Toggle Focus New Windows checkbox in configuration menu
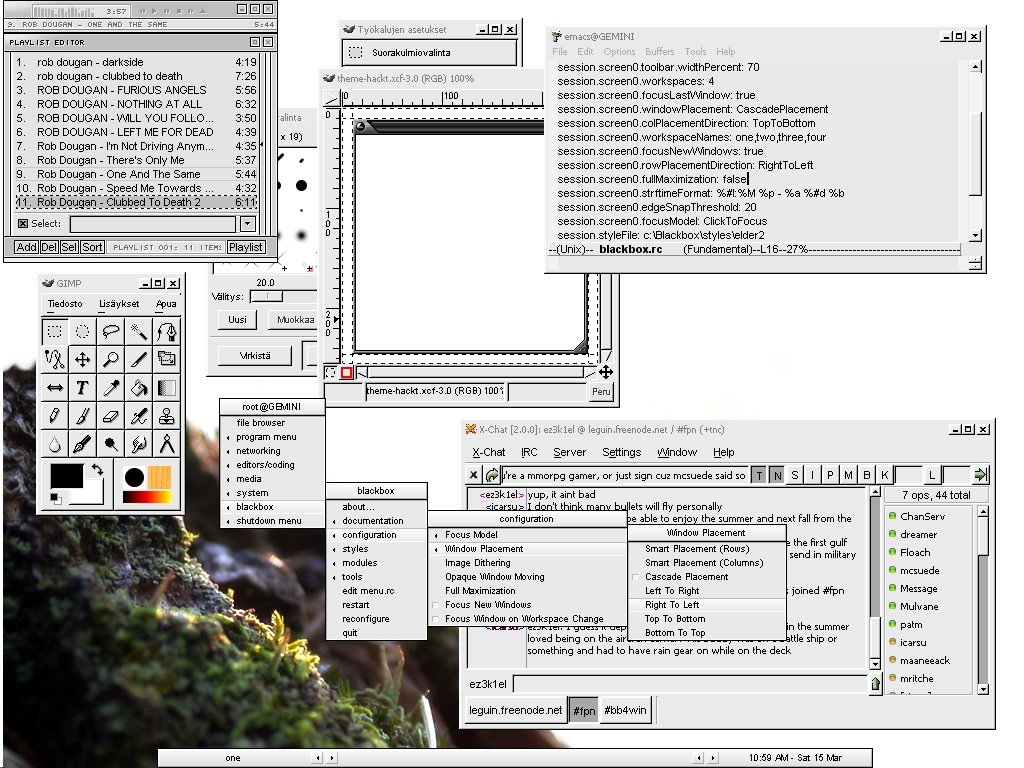Screen dimensions: 1024x768 436,605
